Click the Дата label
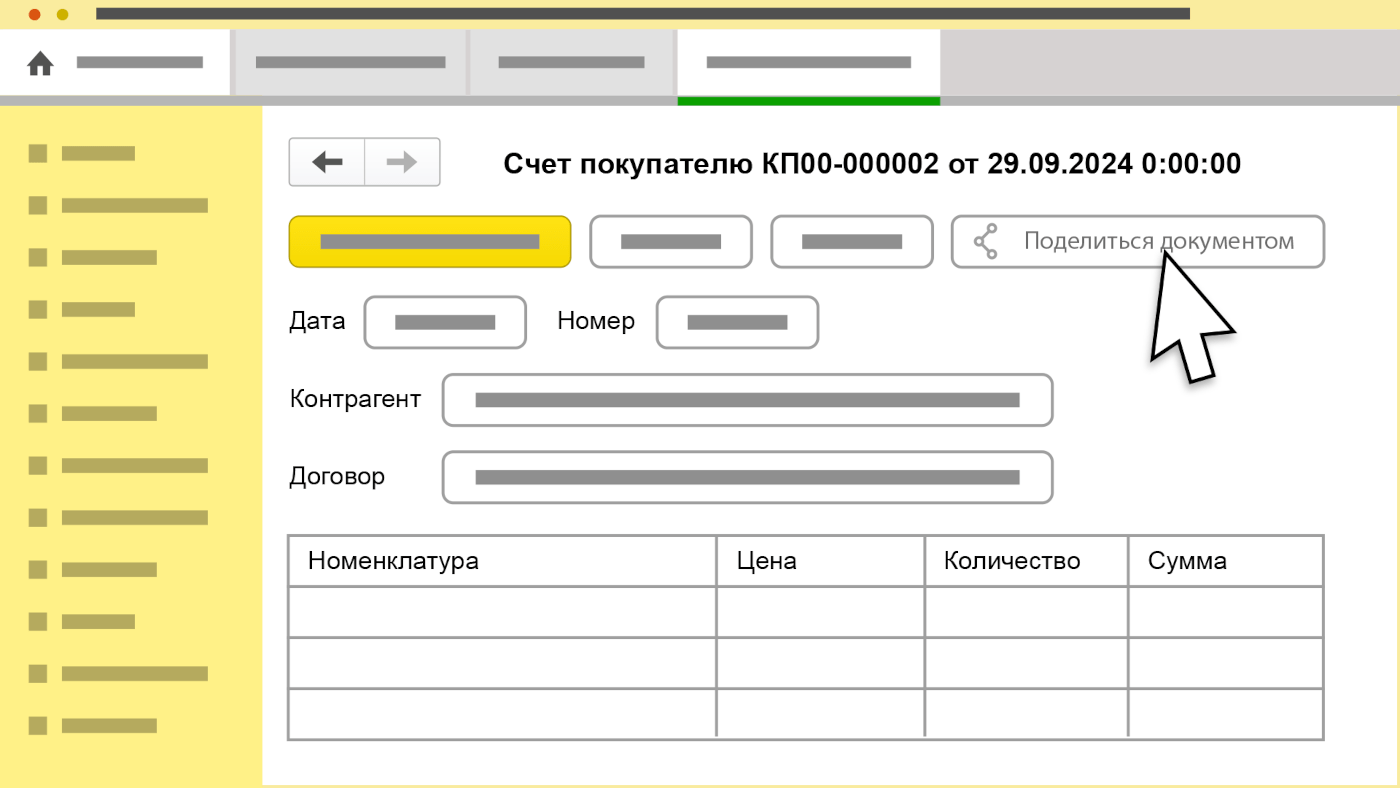The width and height of the screenshot is (1400, 788). [317, 321]
